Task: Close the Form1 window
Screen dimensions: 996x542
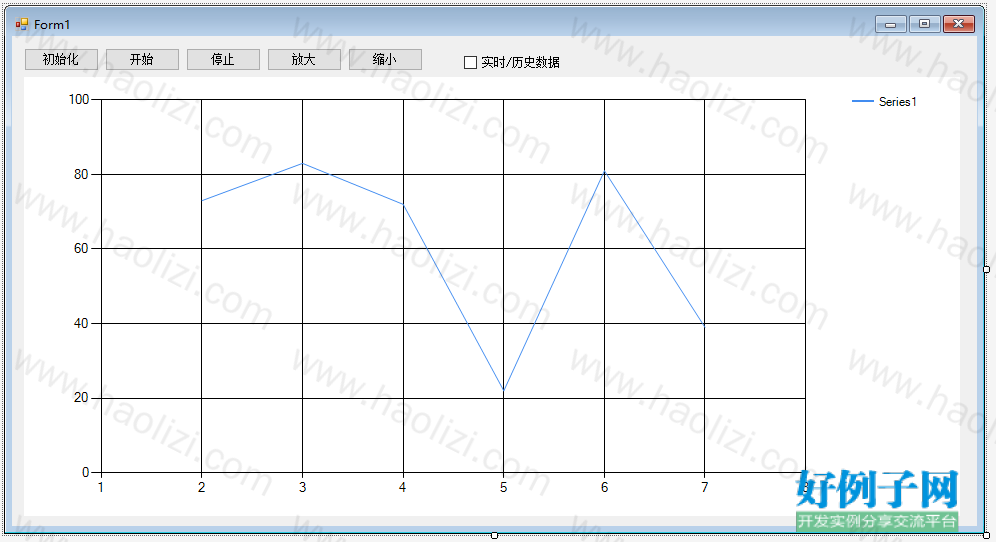Action: tap(959, 24)
